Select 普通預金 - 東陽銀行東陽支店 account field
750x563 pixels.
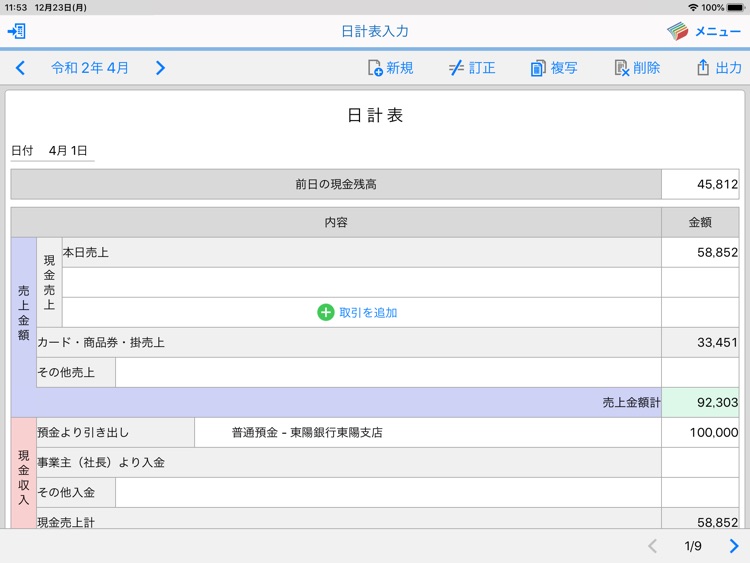(x=428, y=432)
